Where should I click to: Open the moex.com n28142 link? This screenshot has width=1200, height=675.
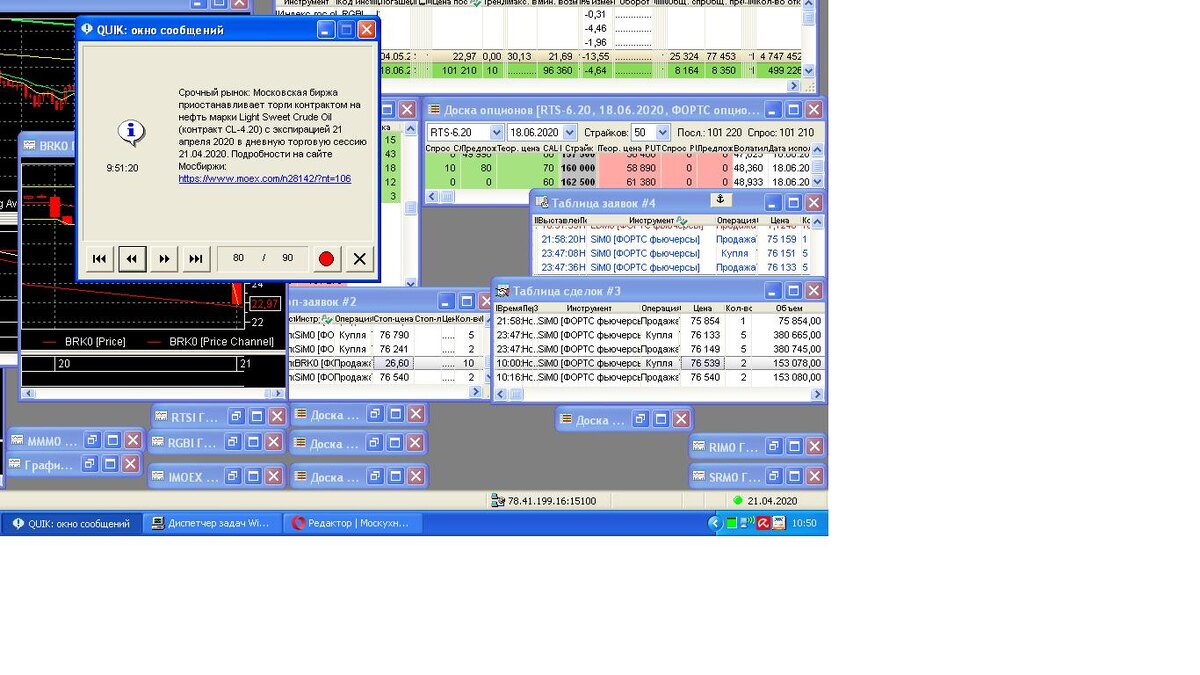pyautogui.click(x=265, y=179)
